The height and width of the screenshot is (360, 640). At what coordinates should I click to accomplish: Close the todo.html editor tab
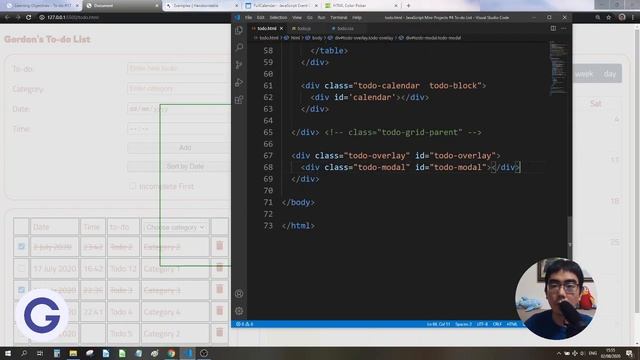pos(281,29)
